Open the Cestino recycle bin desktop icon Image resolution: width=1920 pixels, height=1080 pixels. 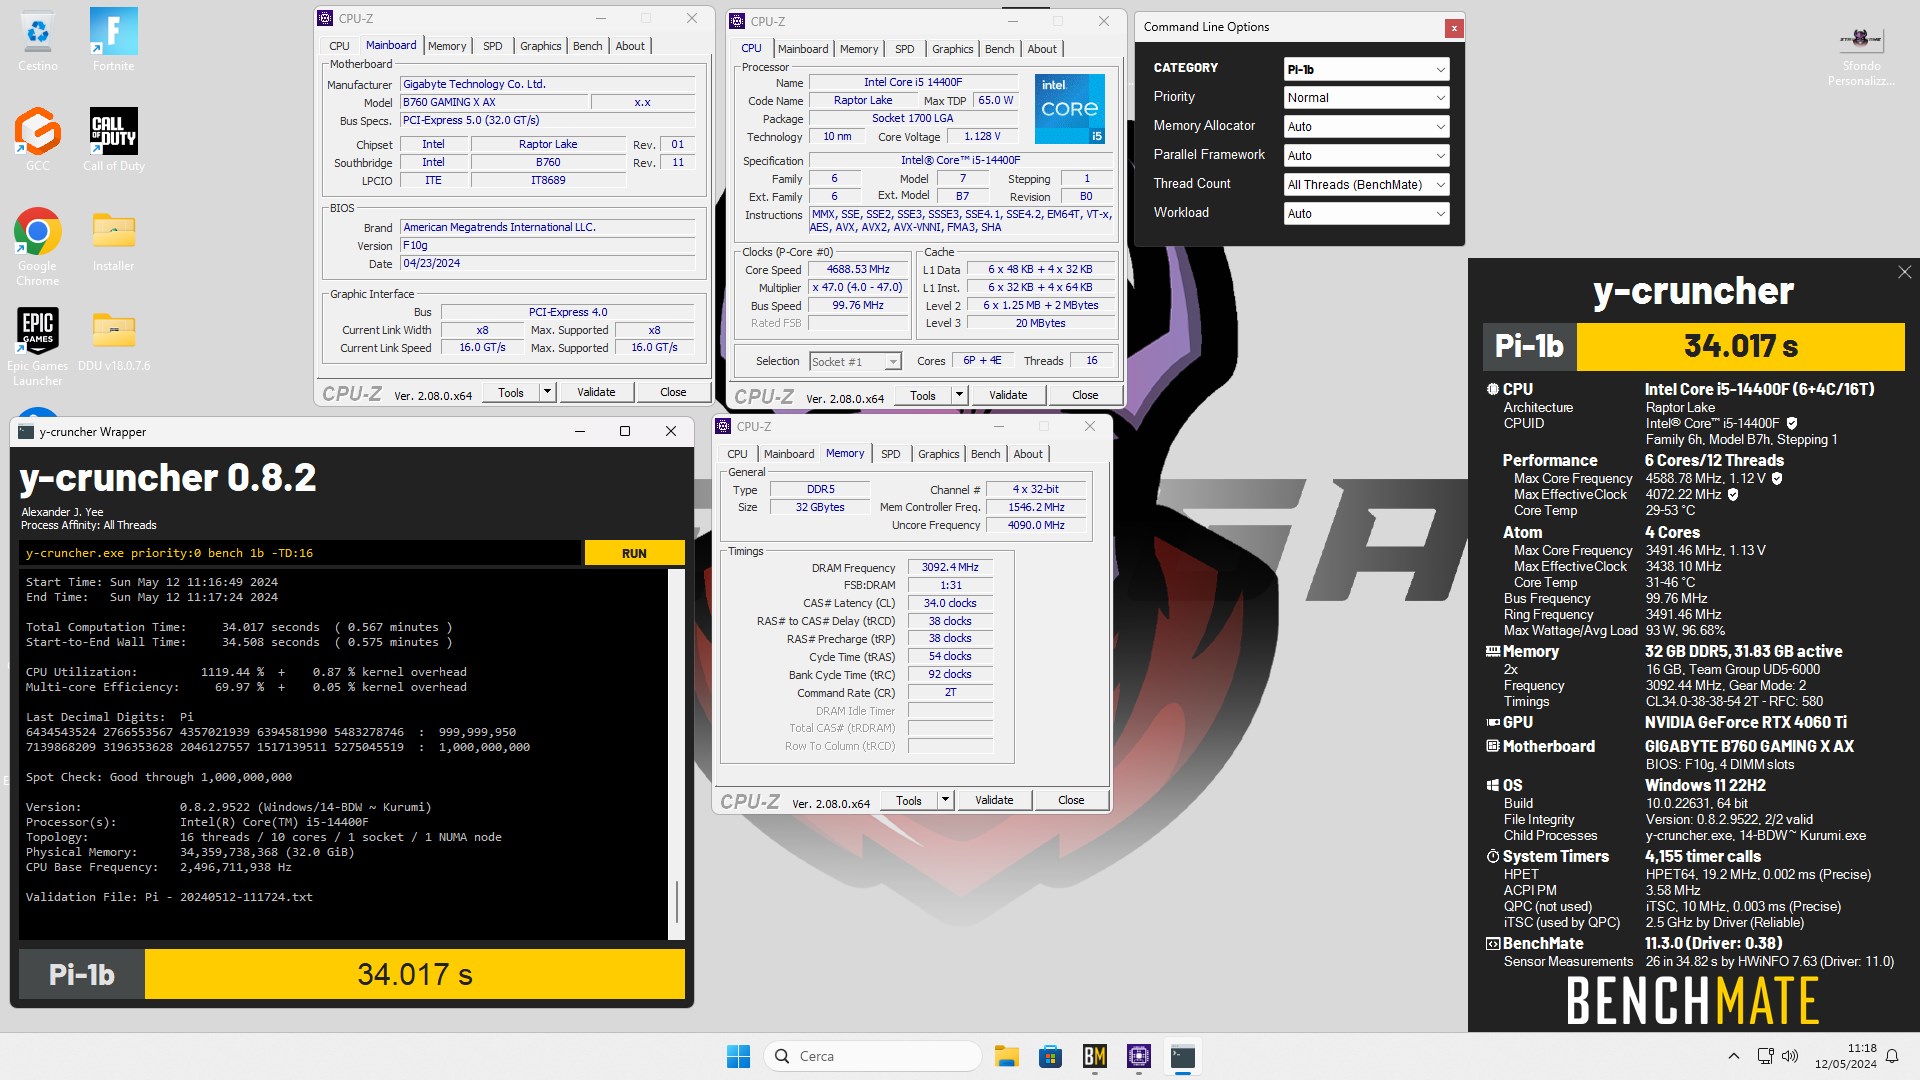pos(37,40)
